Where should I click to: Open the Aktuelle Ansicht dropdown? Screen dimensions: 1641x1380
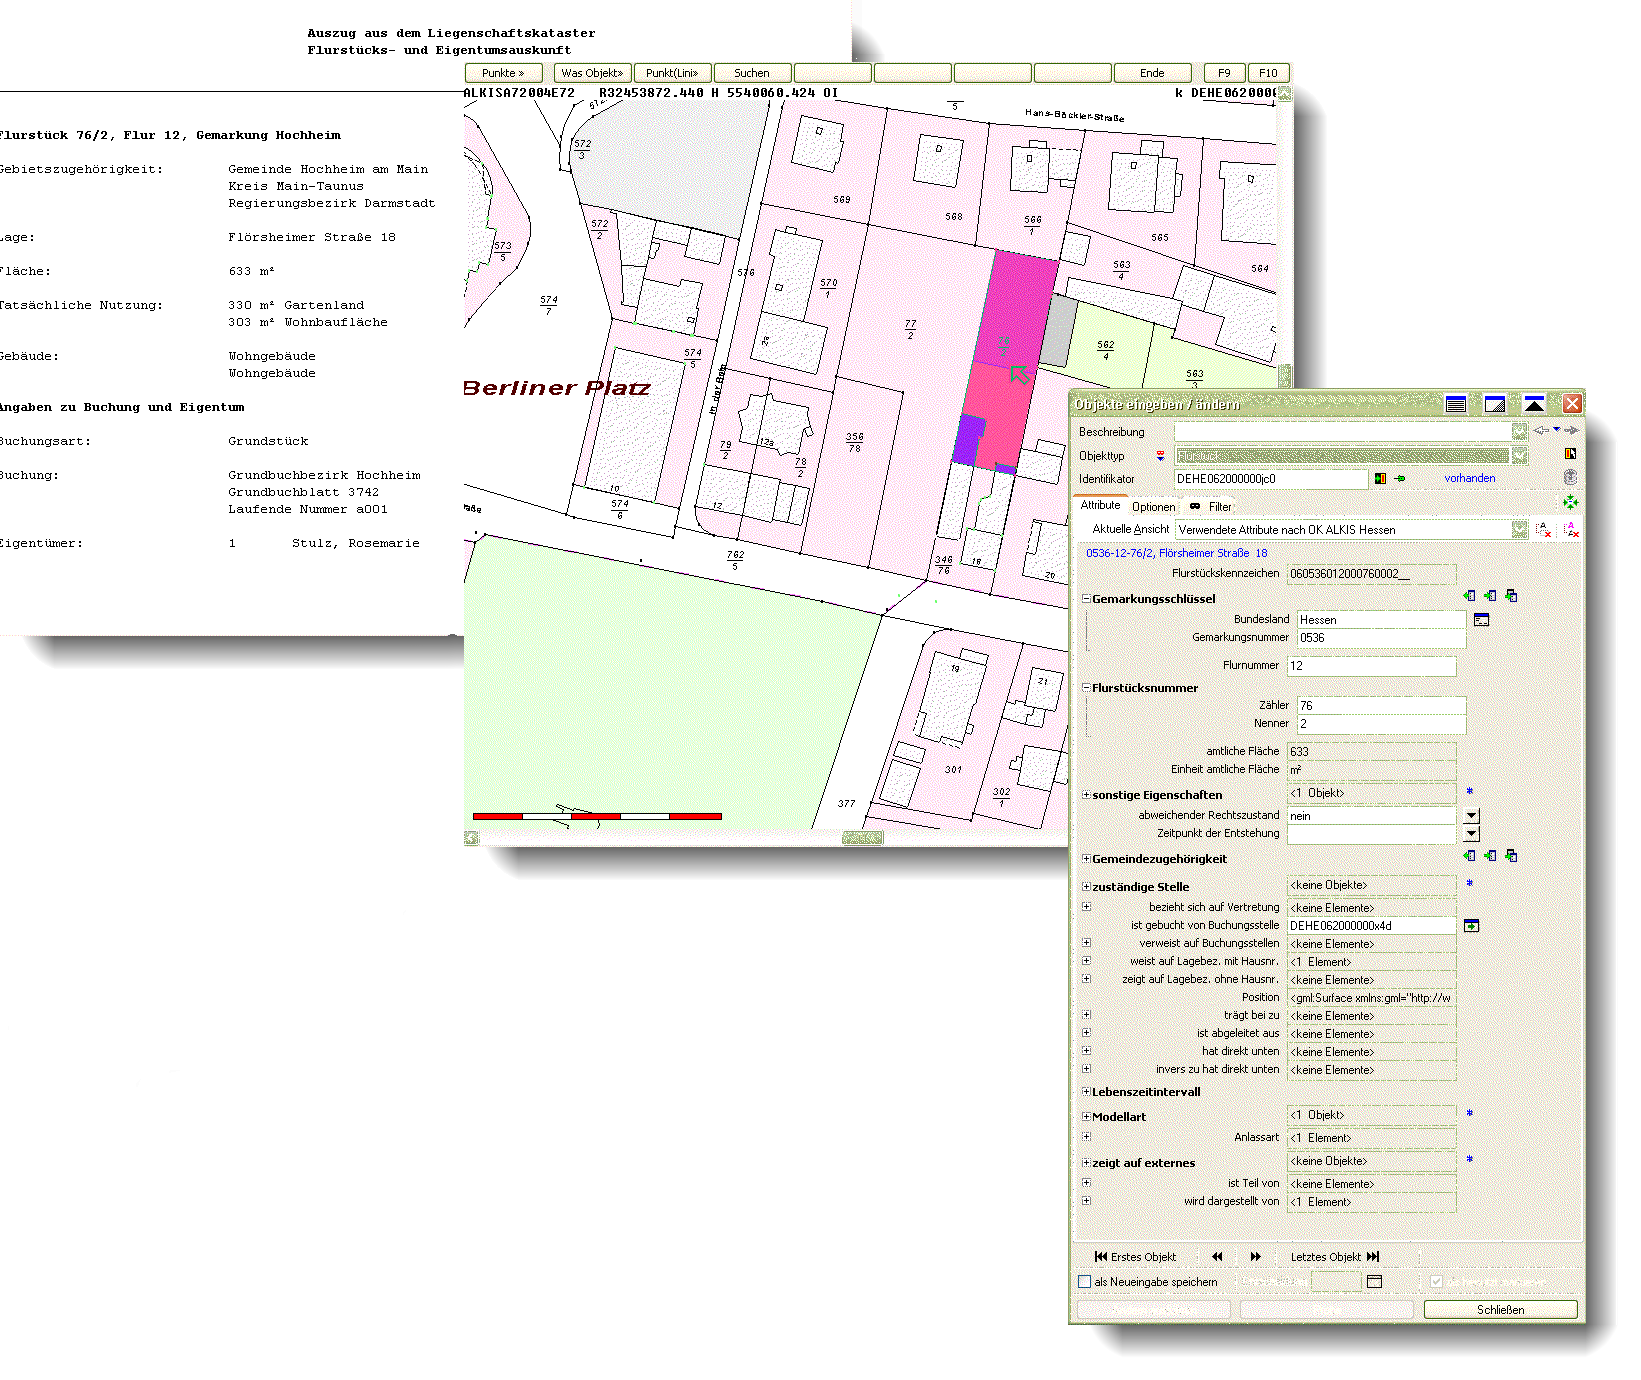1519,530
